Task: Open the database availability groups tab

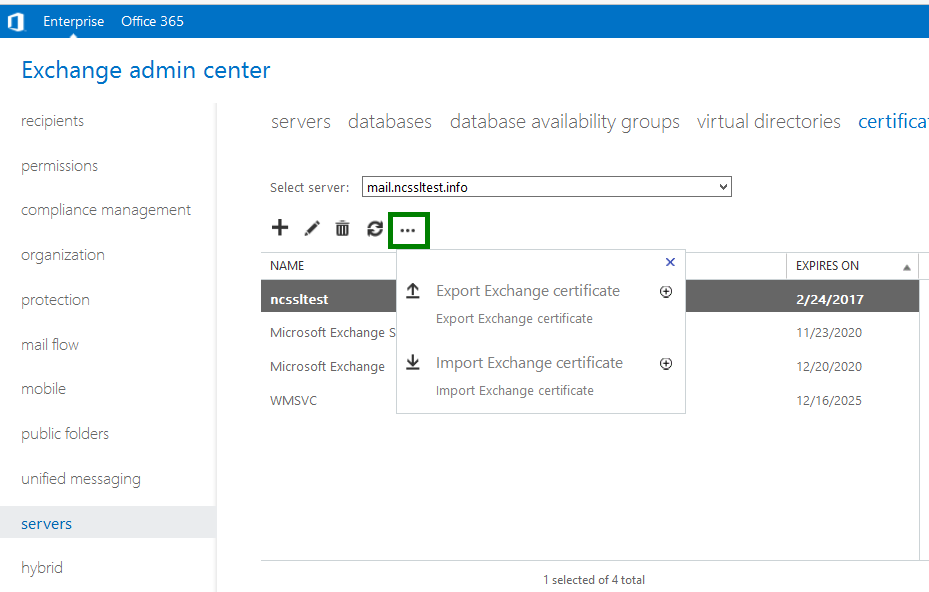Action: click(x=565, y=121)
